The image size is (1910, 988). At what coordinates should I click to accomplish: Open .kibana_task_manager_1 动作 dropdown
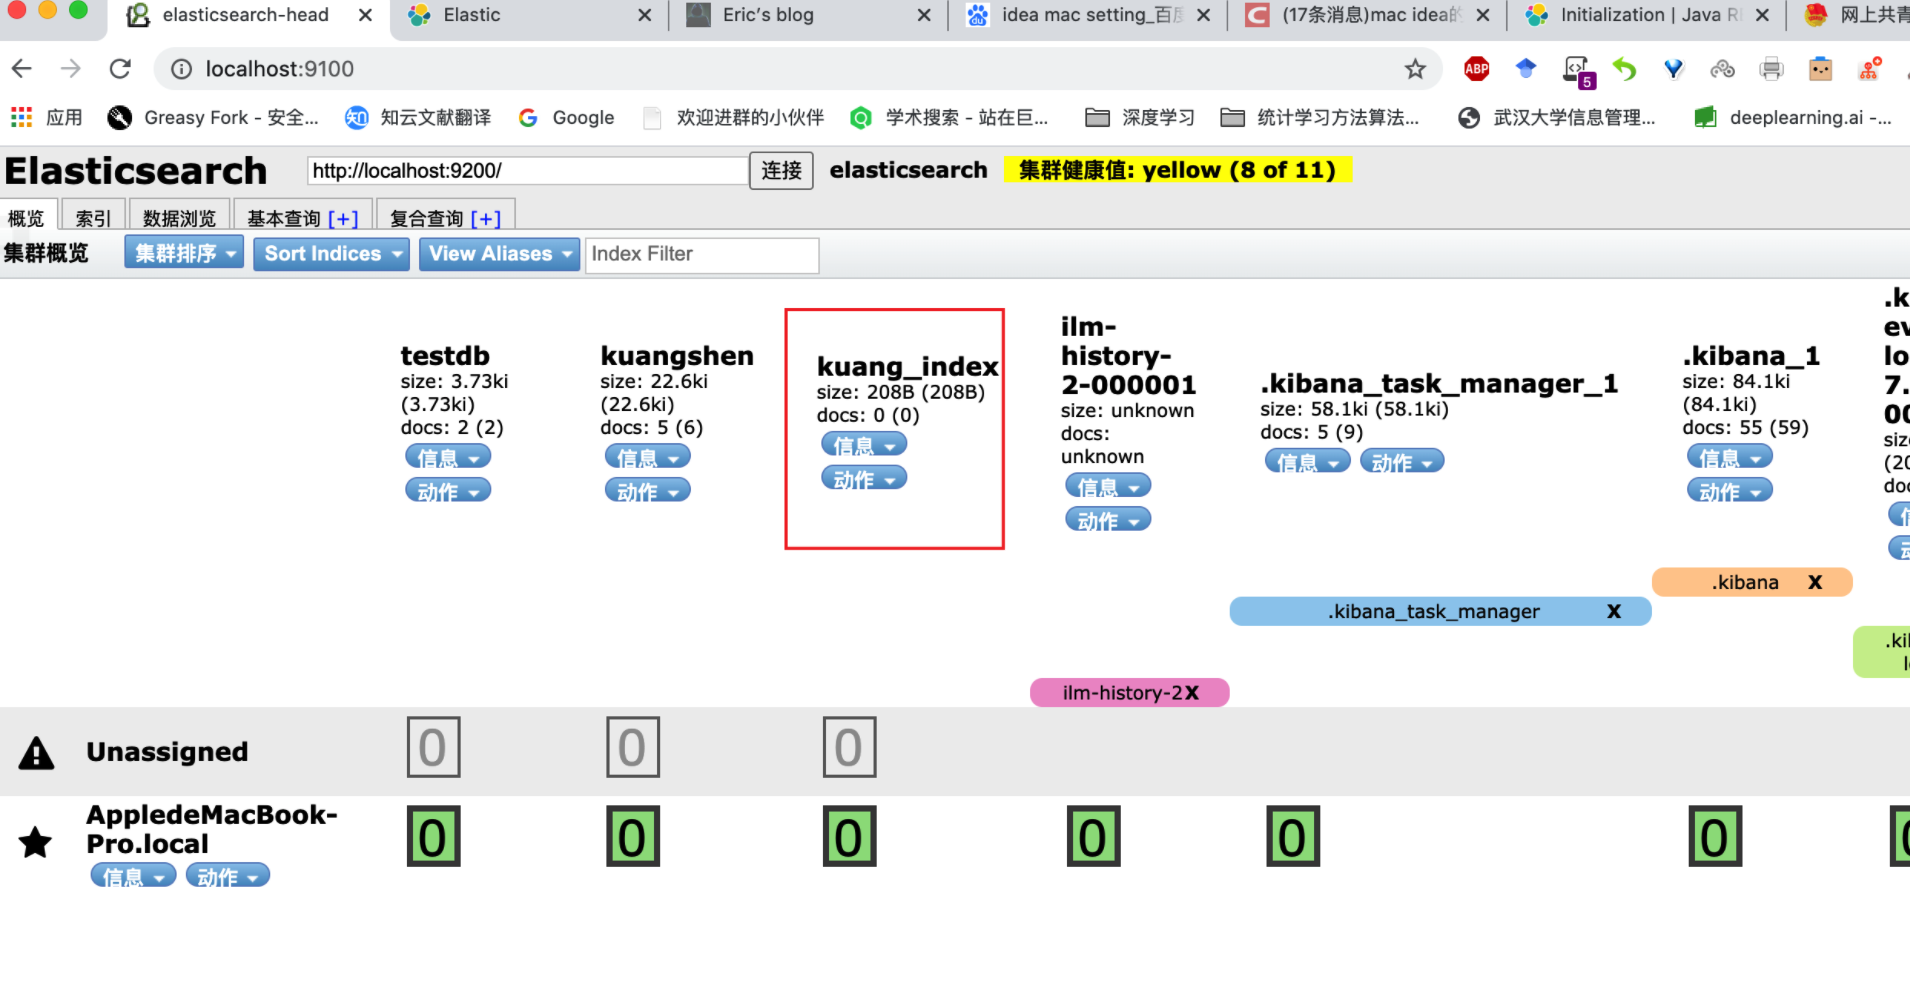(1402, 461)
